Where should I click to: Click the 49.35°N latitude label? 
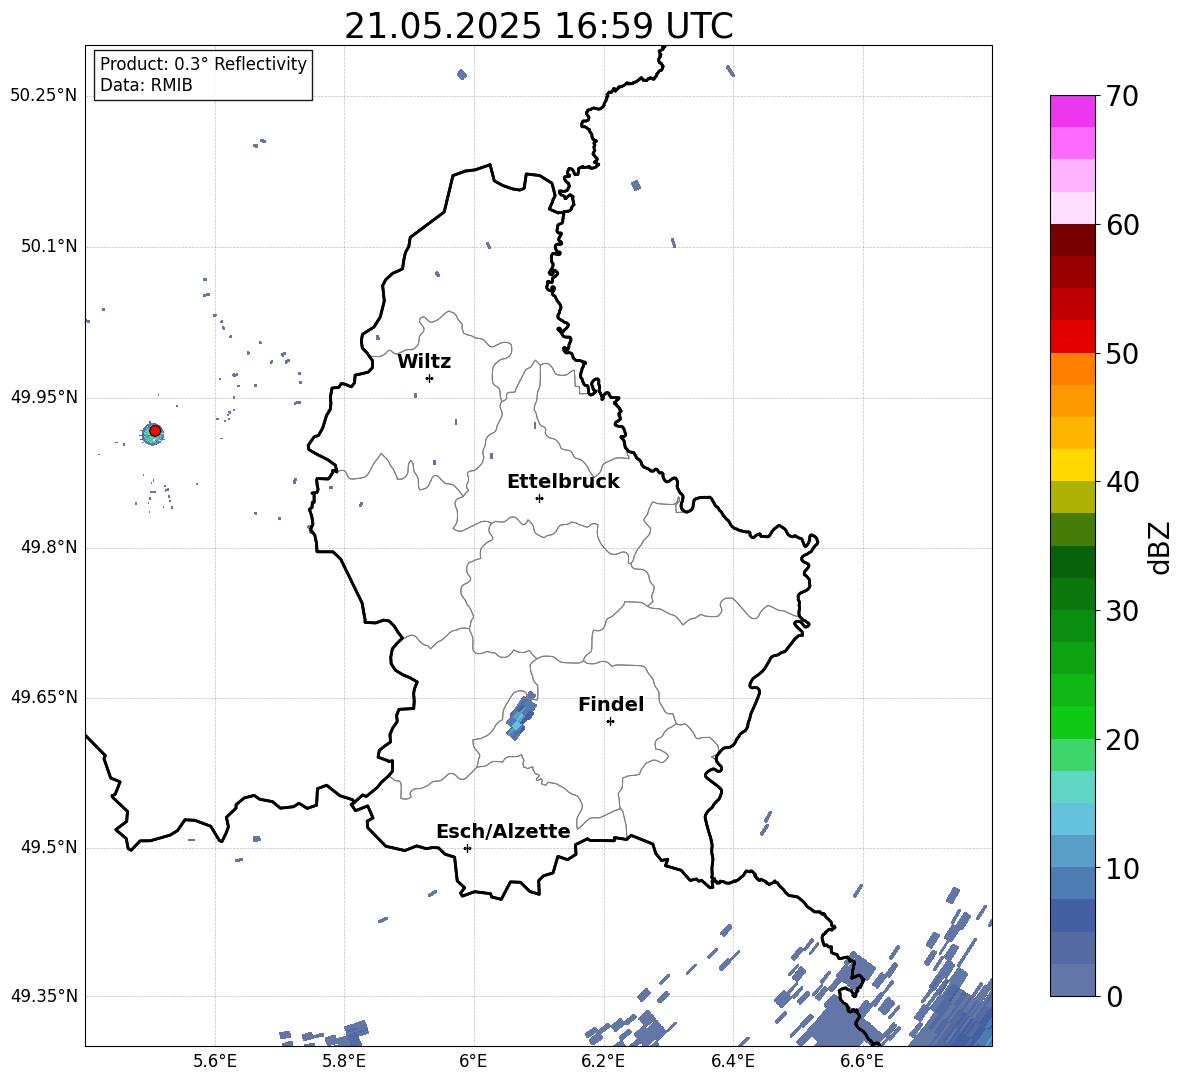44,996
